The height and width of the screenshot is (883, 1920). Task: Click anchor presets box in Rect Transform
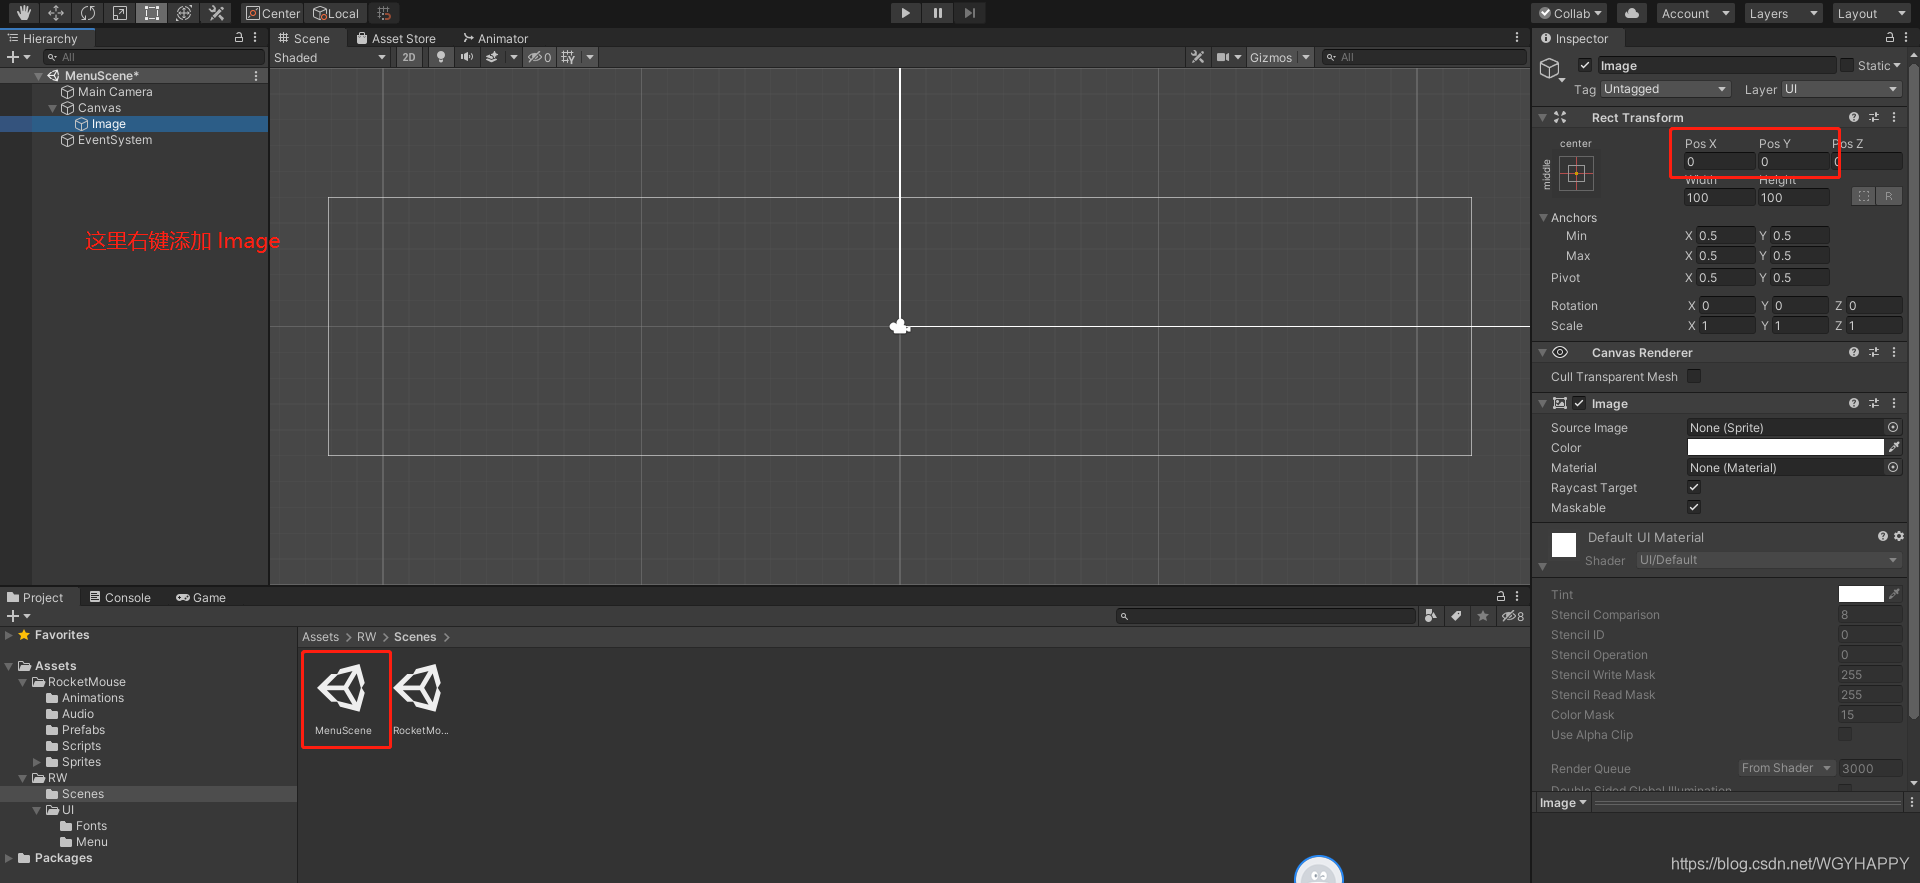coord(1576,174)
